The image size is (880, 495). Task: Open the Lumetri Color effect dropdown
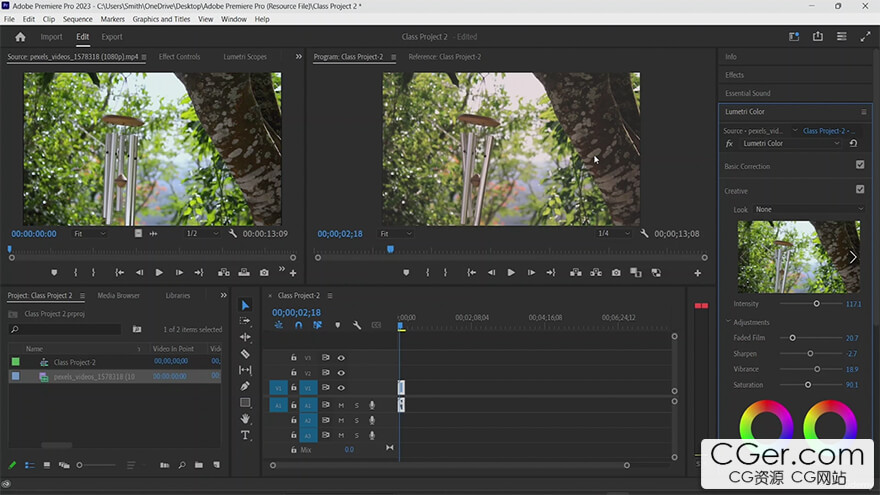791,144
